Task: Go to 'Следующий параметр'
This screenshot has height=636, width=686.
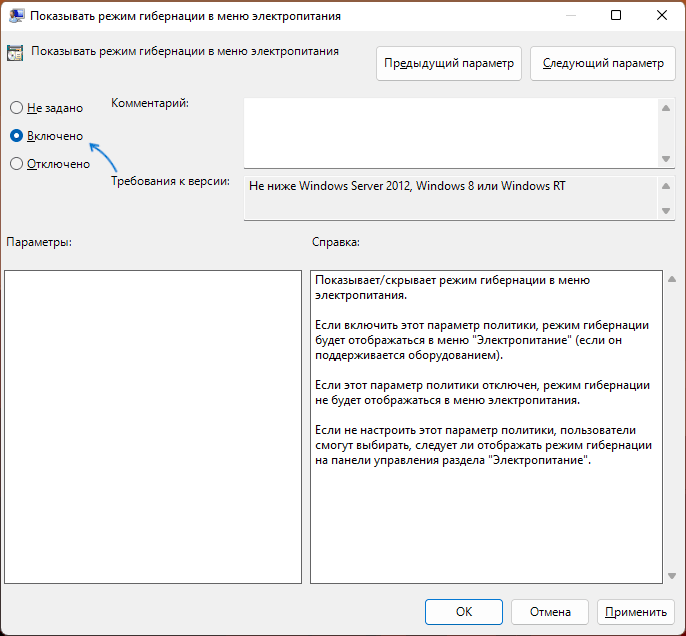Action: [603, 63]
